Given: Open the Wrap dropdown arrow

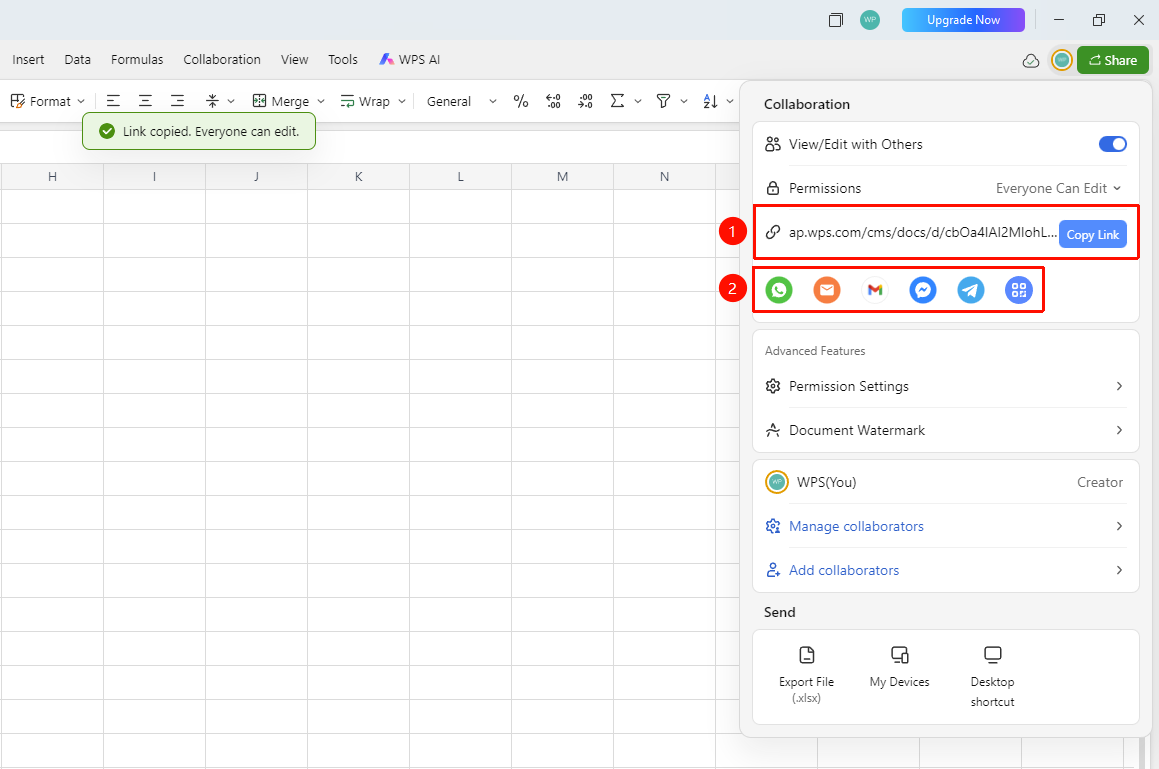Looking at the screenshot, I should [x=402, y=101].
